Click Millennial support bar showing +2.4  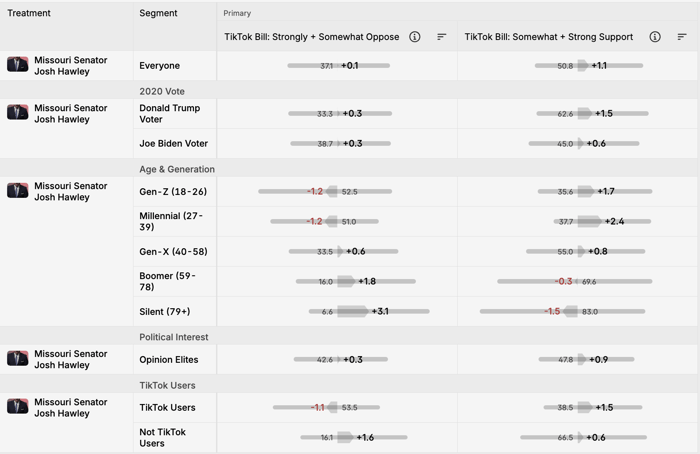pyautogui.click(x=602, y=221)
